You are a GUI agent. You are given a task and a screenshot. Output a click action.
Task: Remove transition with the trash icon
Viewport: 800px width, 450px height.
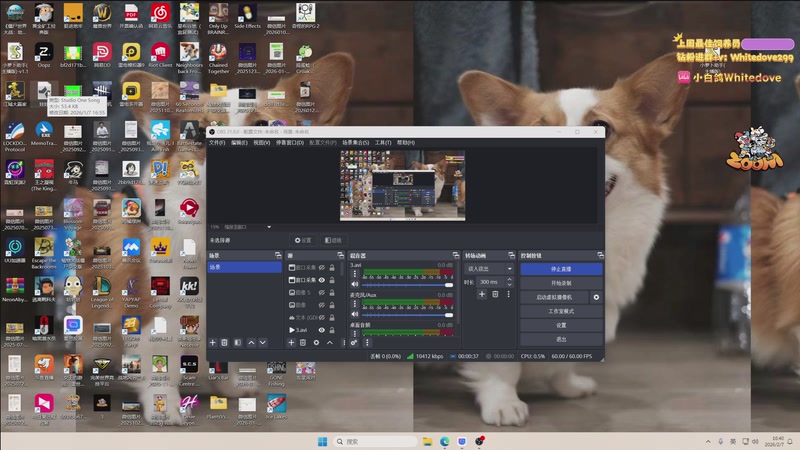point(495,294)
